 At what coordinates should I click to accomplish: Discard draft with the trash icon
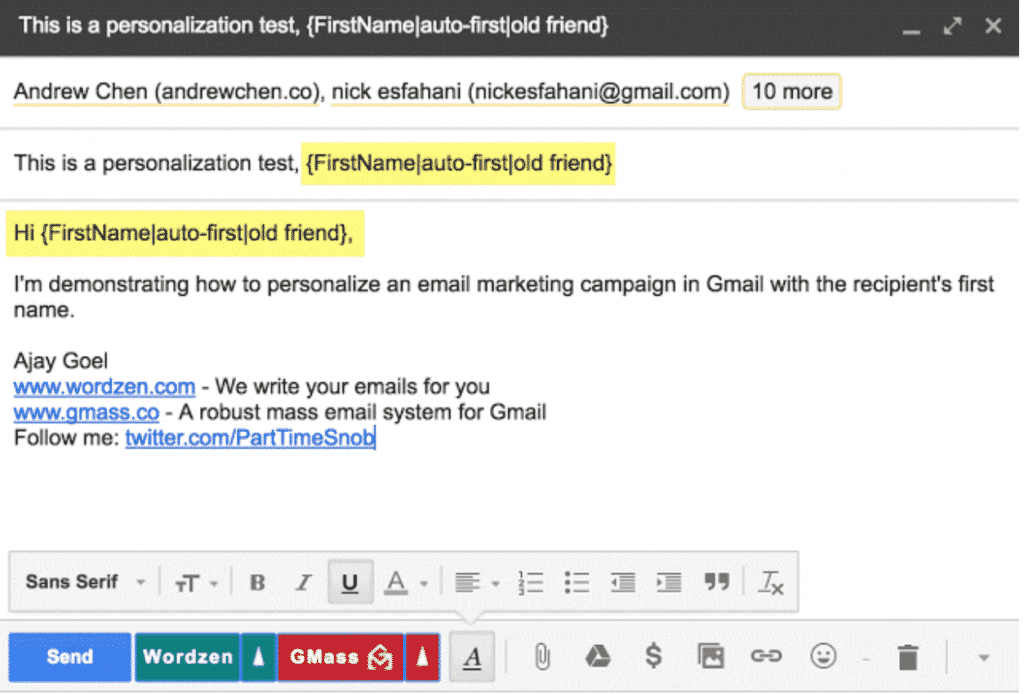pos(907,657)
